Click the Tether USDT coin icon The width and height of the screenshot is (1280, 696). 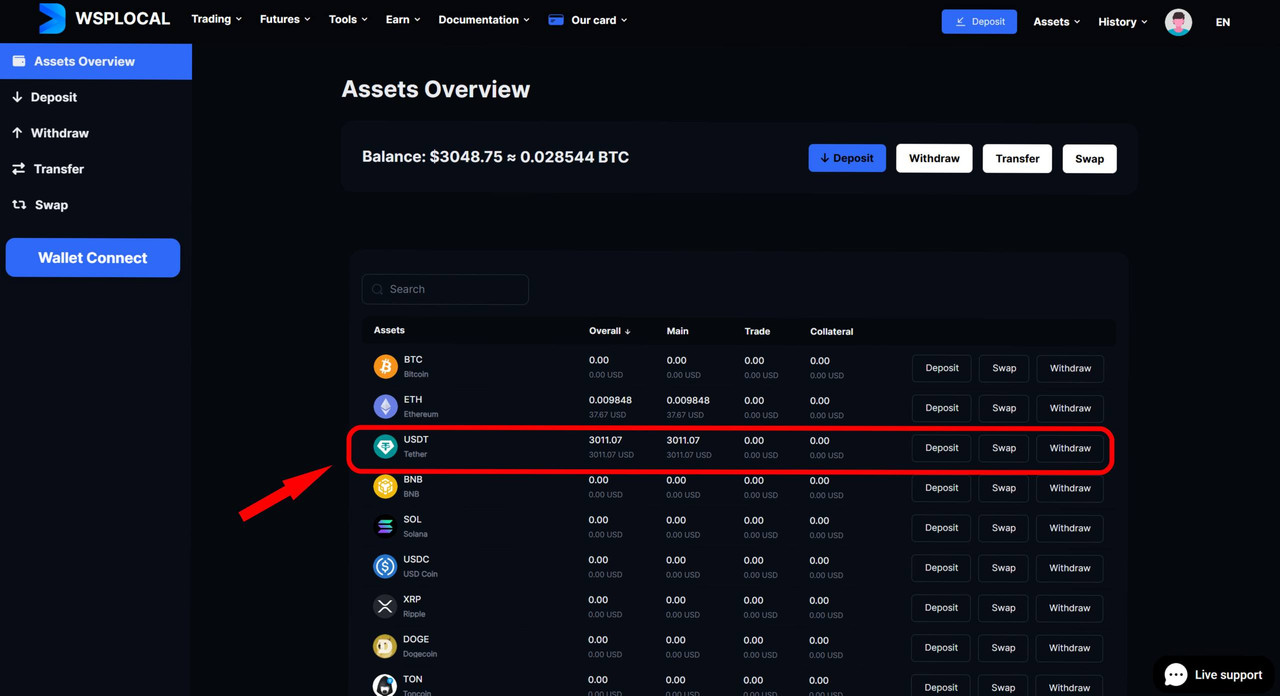385,447
